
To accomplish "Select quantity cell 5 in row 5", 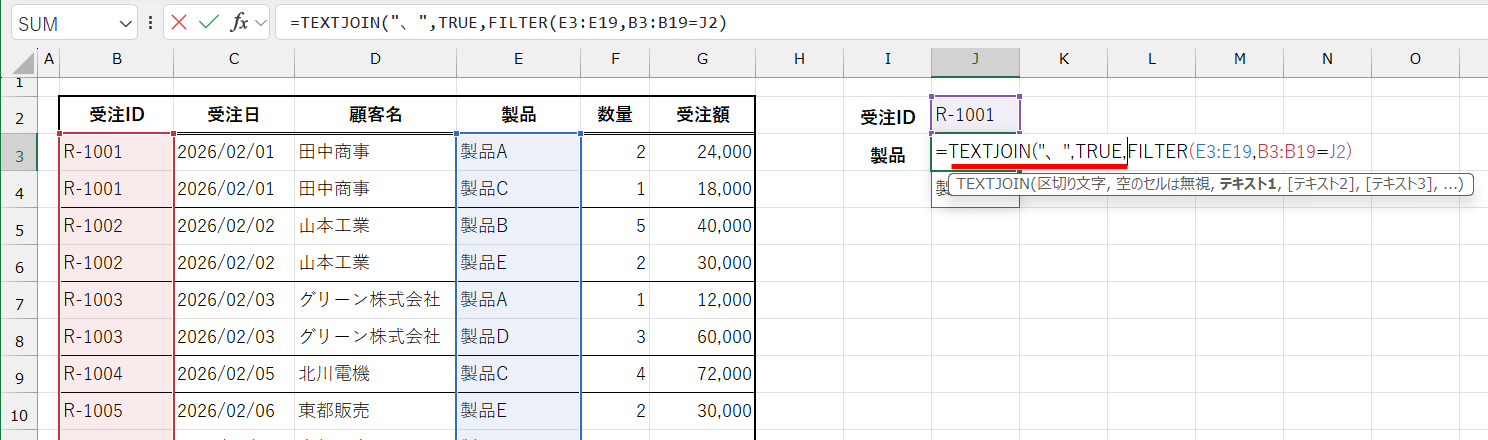I will pos(615,226).
